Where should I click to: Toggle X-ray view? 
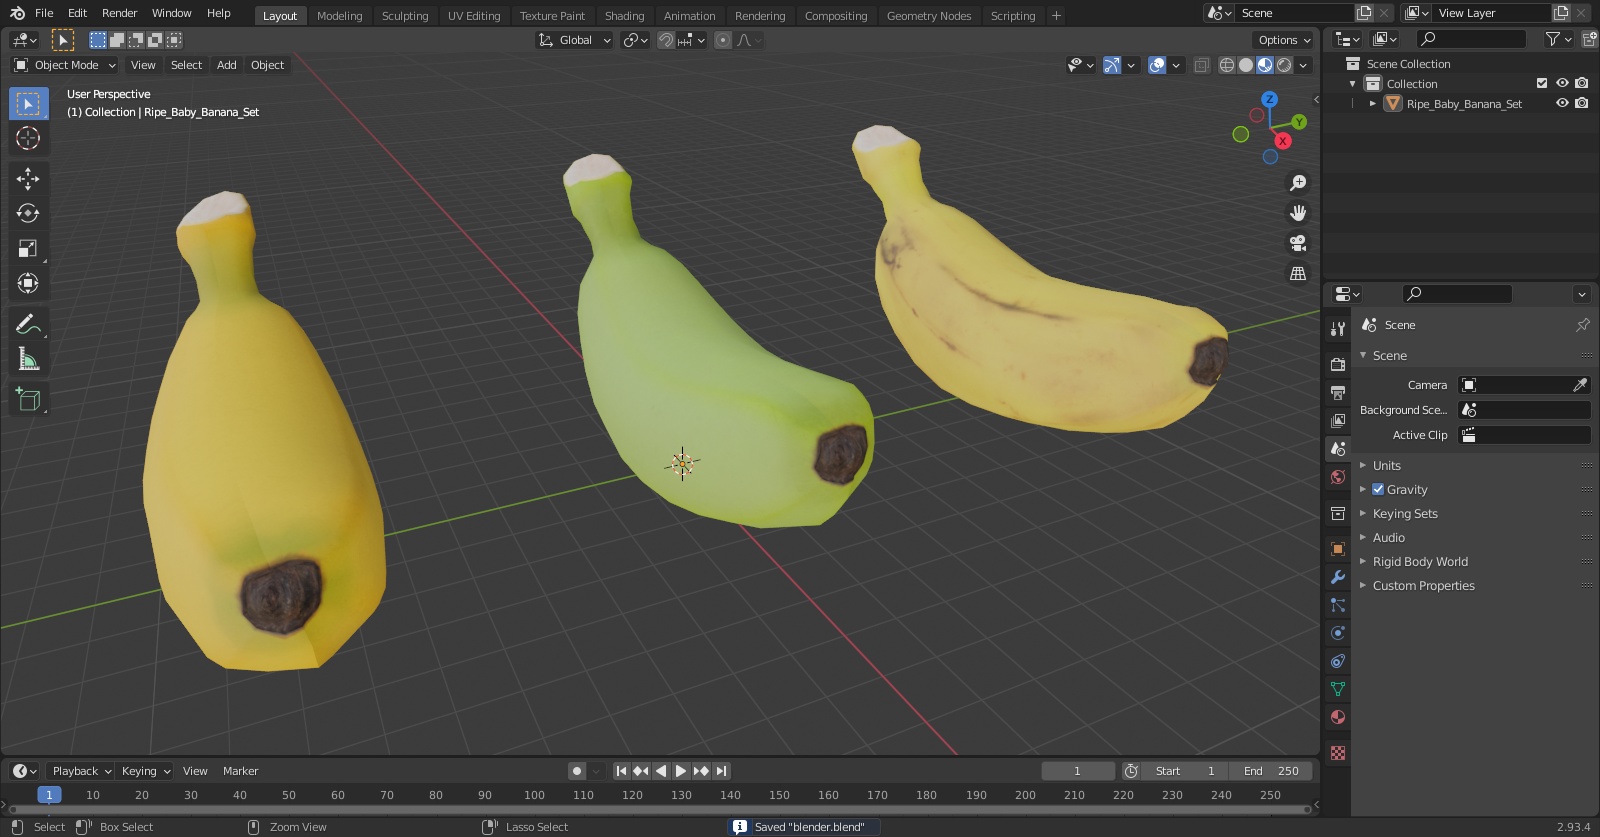pos(1201,65)
